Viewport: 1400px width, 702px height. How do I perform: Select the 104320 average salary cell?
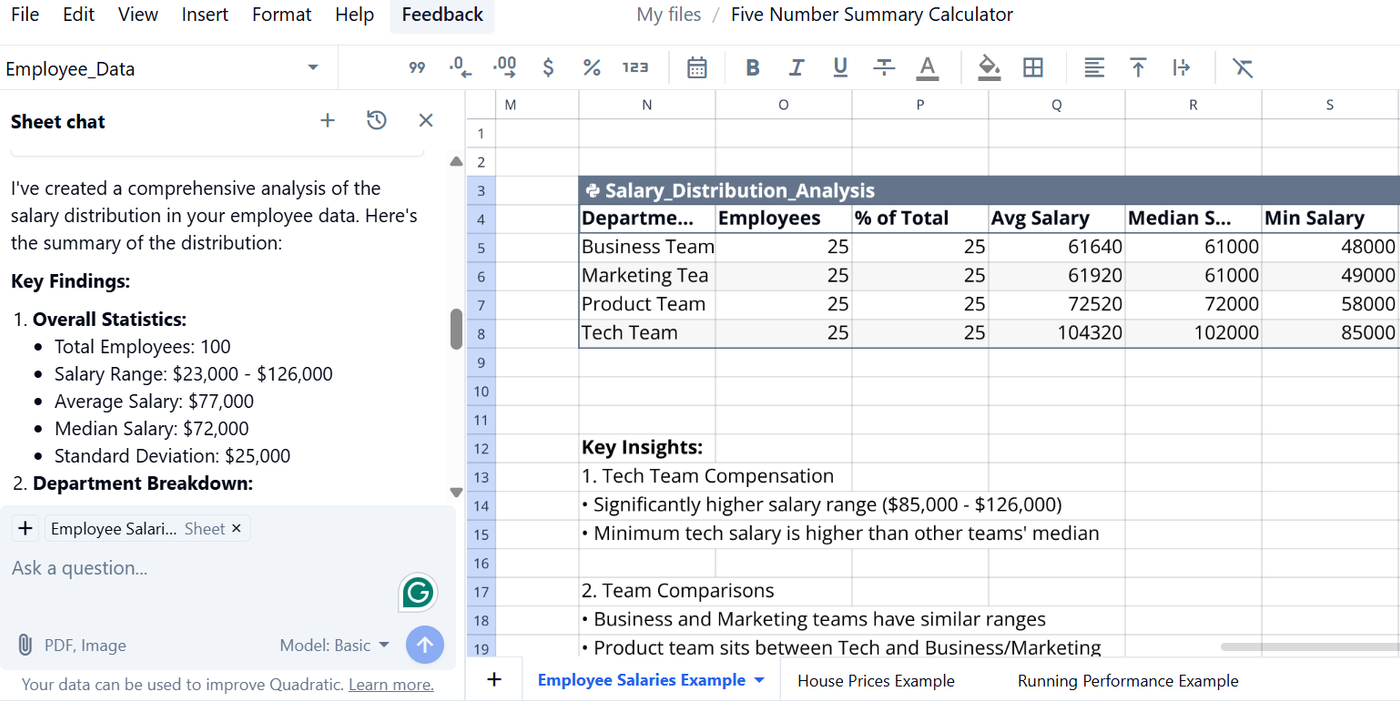1057,333
